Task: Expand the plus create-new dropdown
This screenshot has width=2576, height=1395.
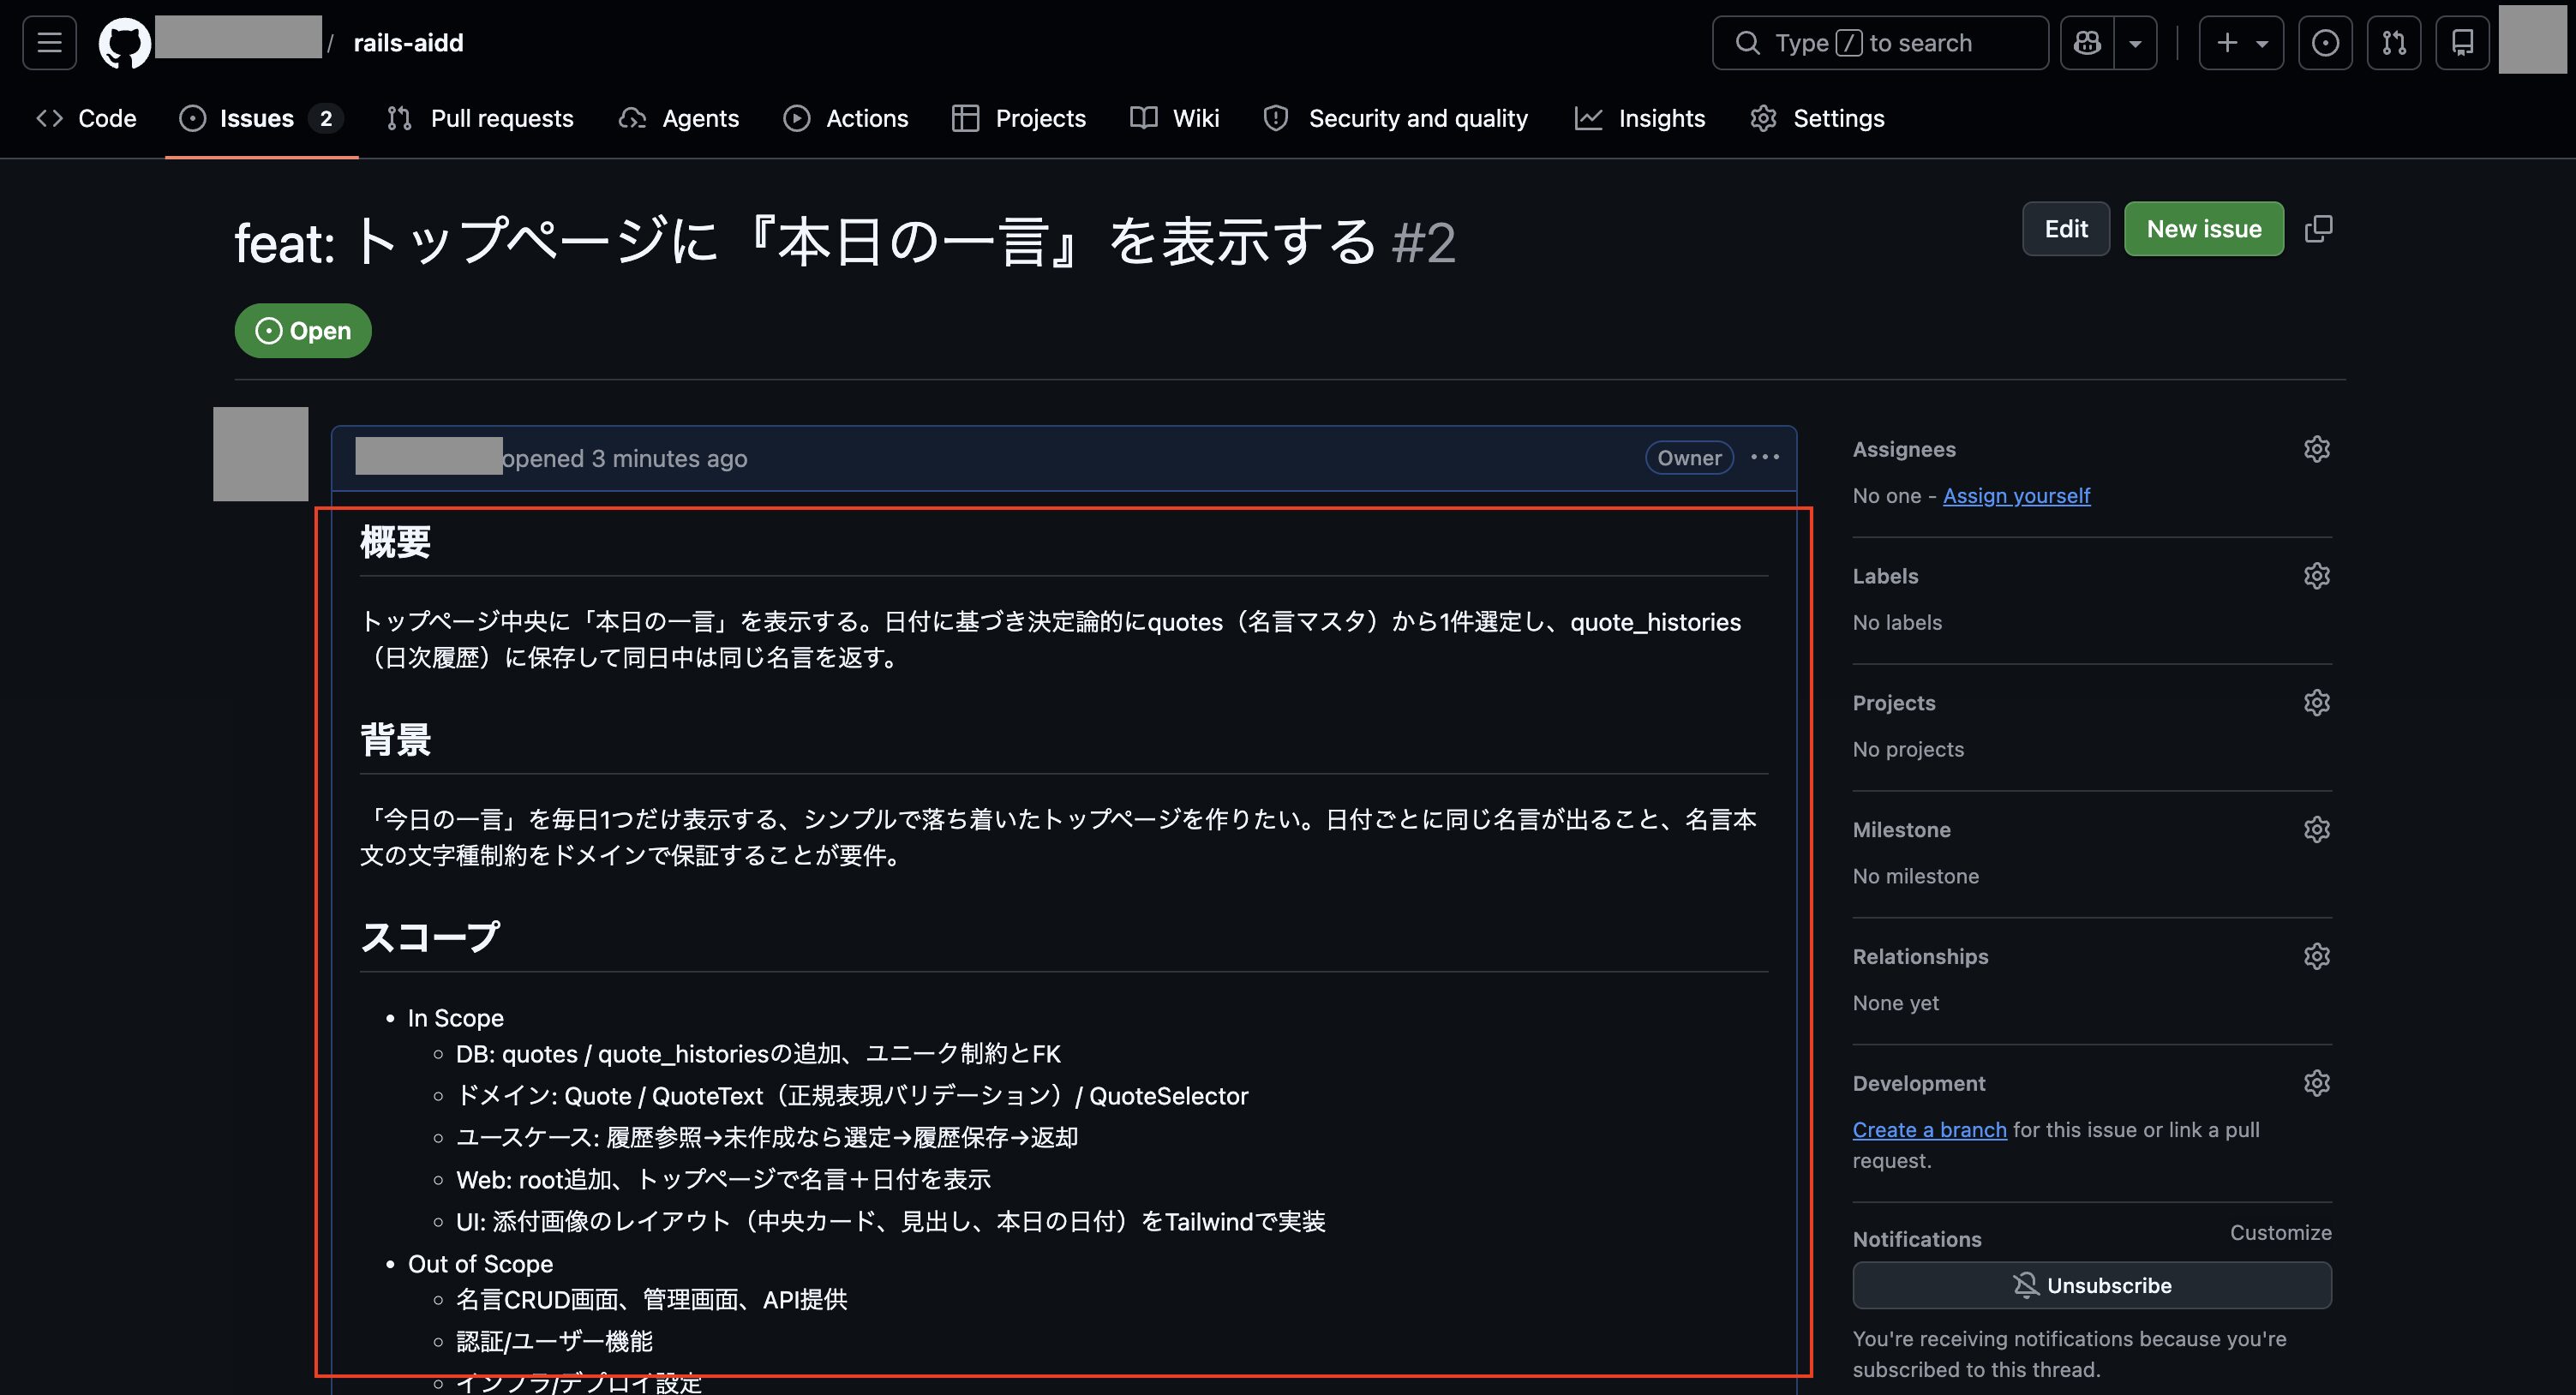Action: click(x=2241, y=43)
